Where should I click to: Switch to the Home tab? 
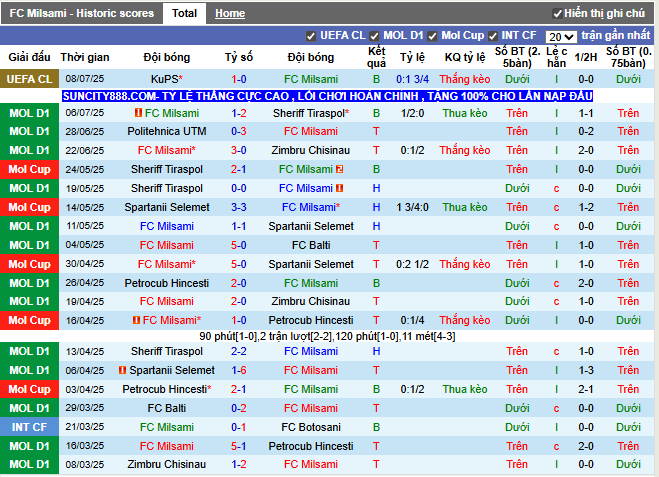click(x=230, y=13)
